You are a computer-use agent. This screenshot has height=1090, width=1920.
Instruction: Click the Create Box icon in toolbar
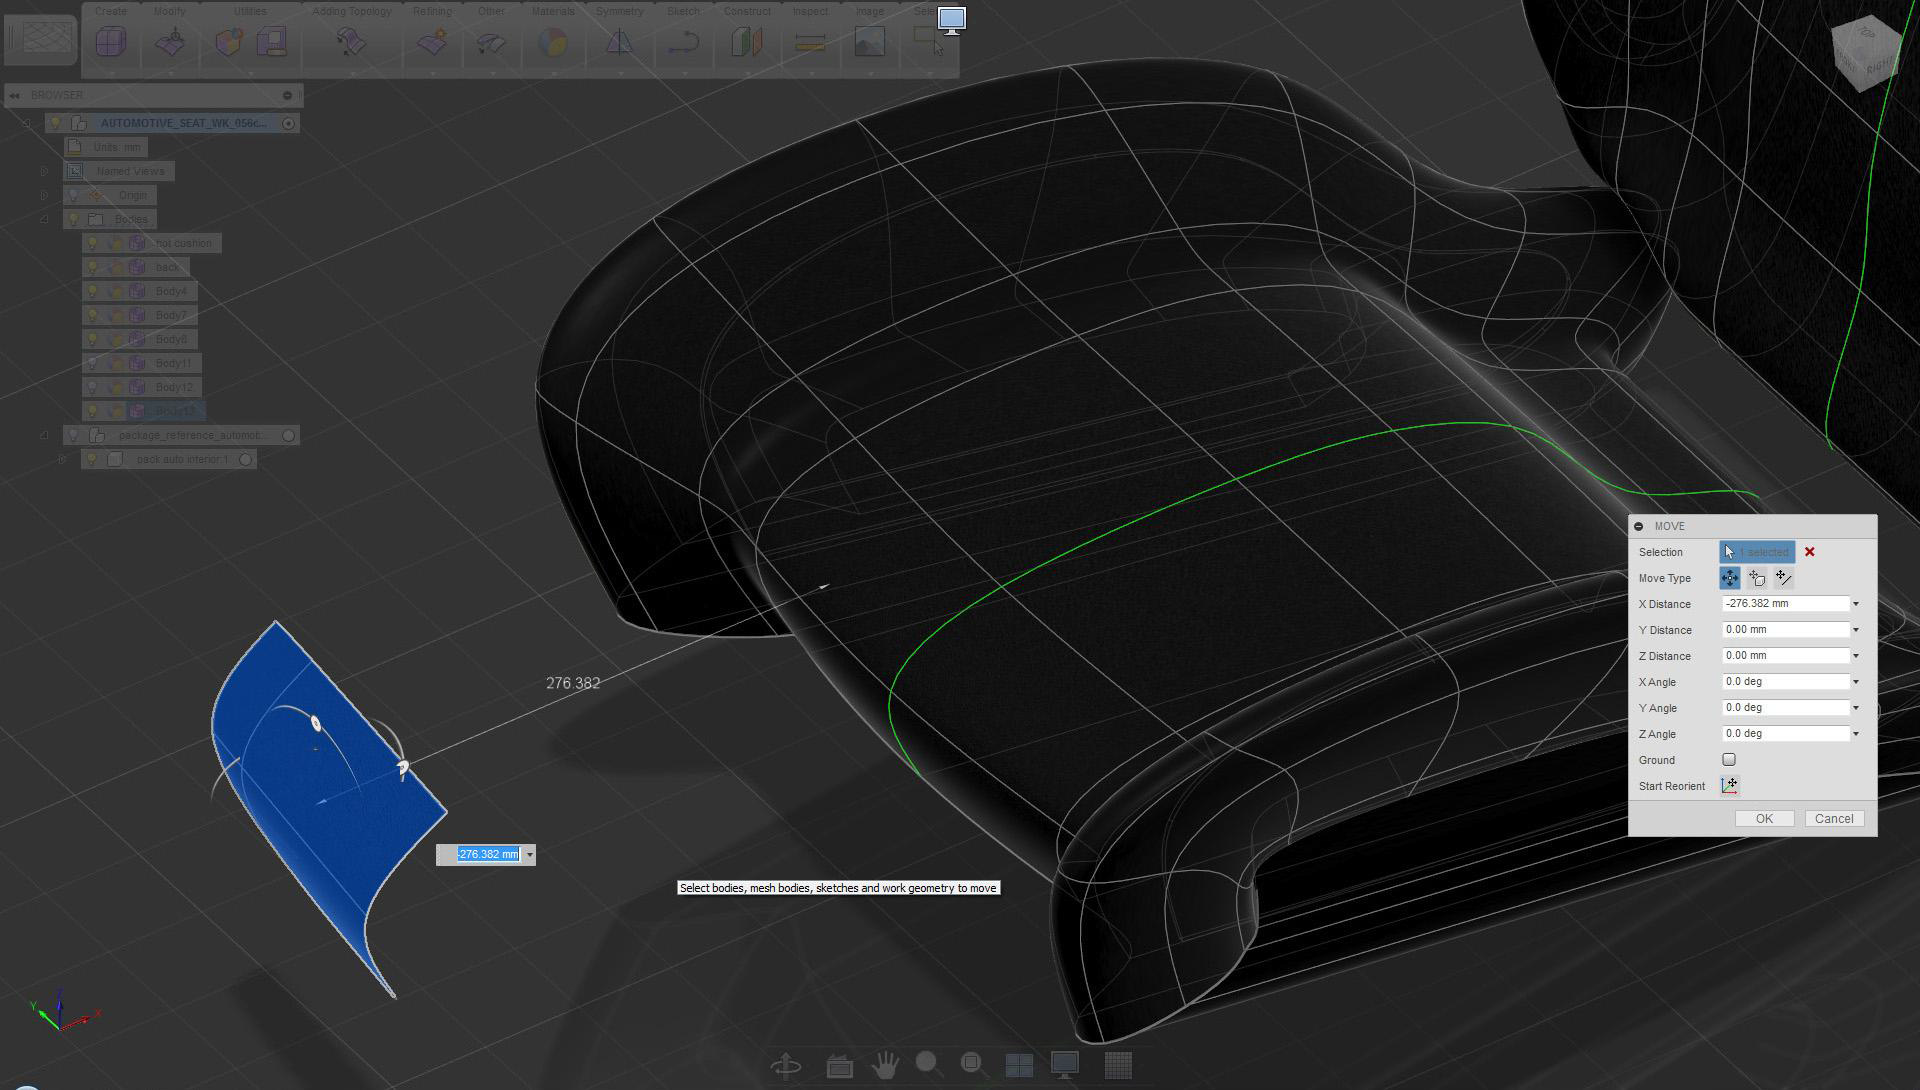pos(111,42)
